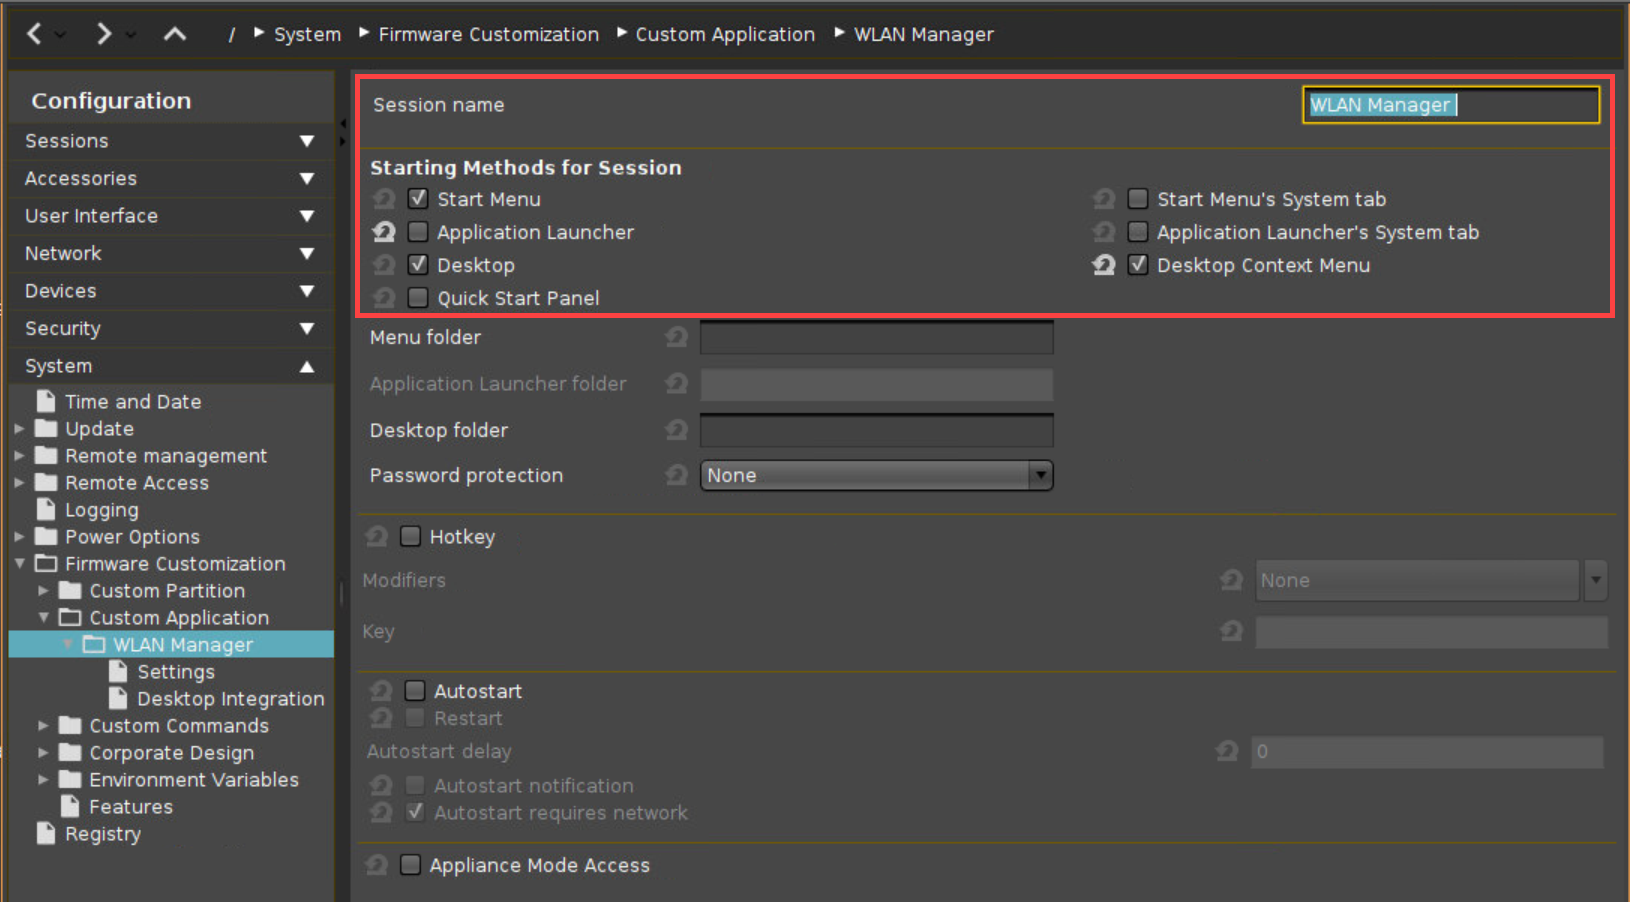Click the WLAN Manager folder icon

pyautogui.click(x=93, y=644)
